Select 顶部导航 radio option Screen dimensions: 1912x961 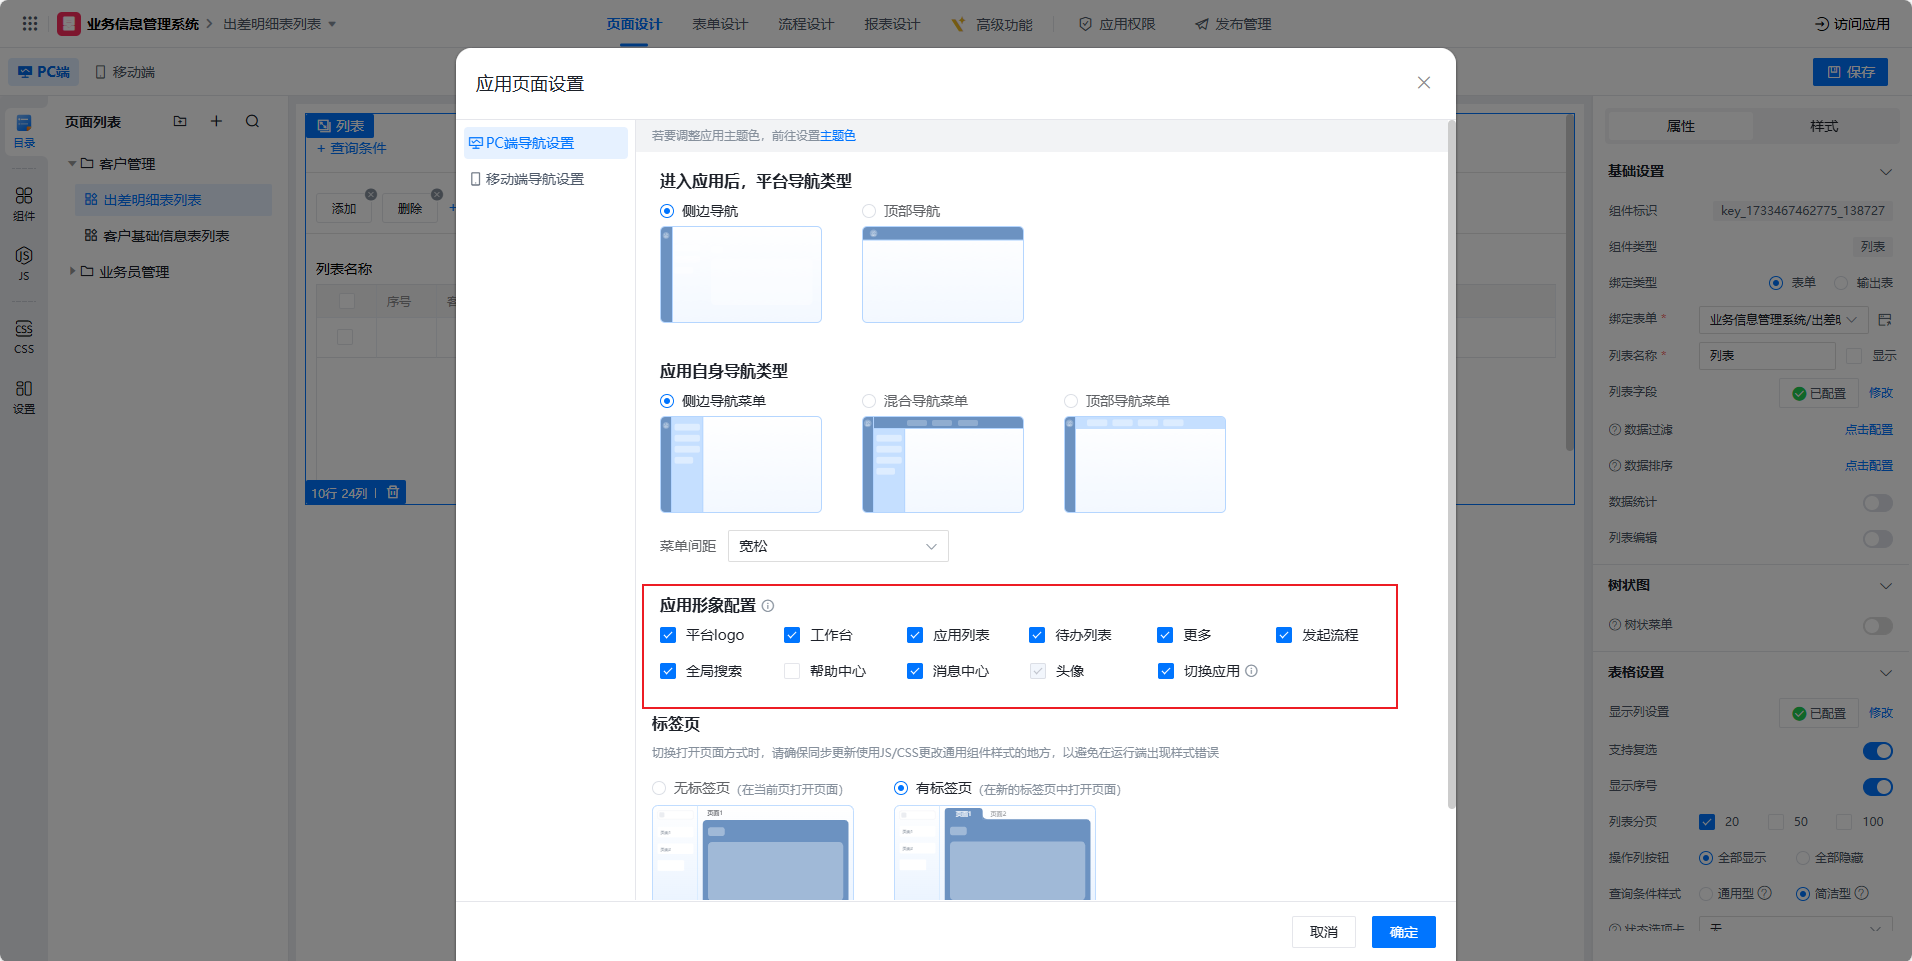click(x=869, y=211)
